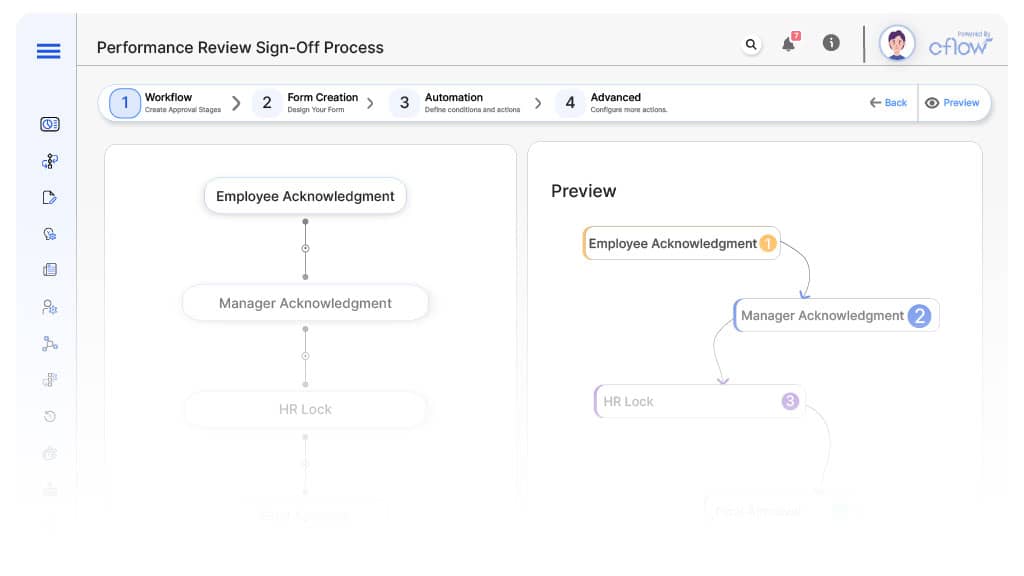
Task: Click the info circle icon
Action: tap(831, 43)
